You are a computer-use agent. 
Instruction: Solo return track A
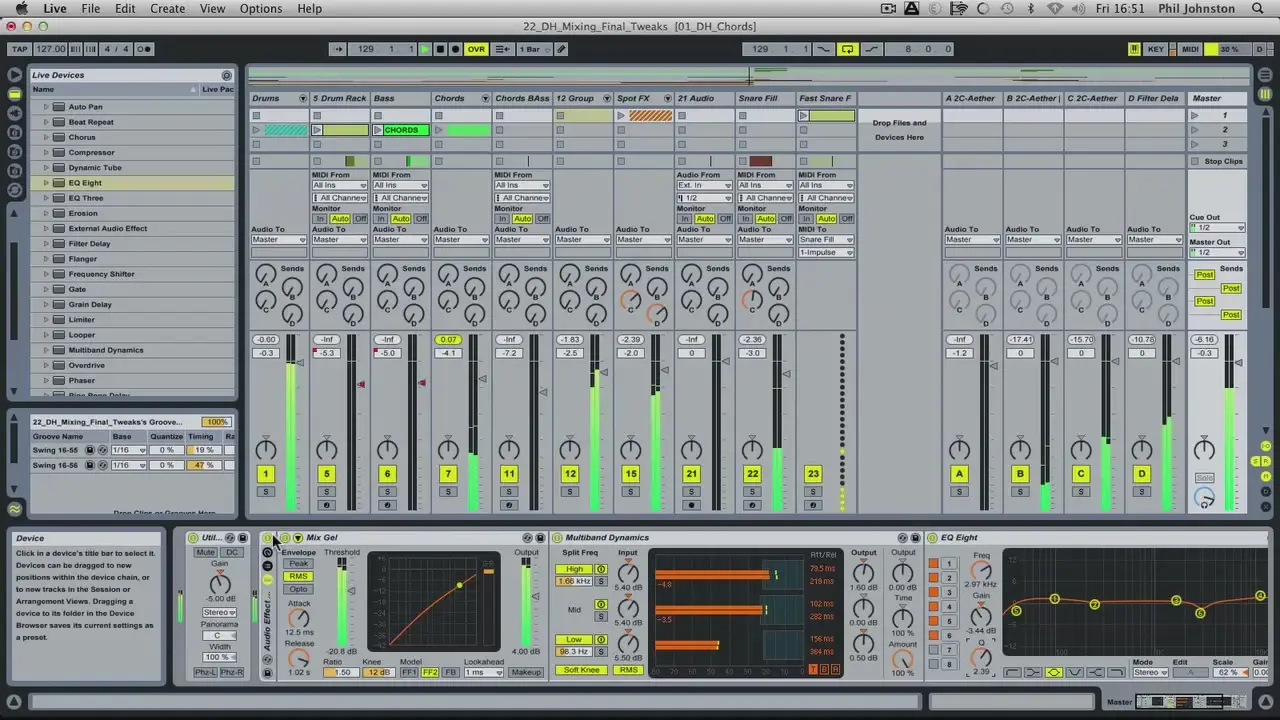coord(959,492)
